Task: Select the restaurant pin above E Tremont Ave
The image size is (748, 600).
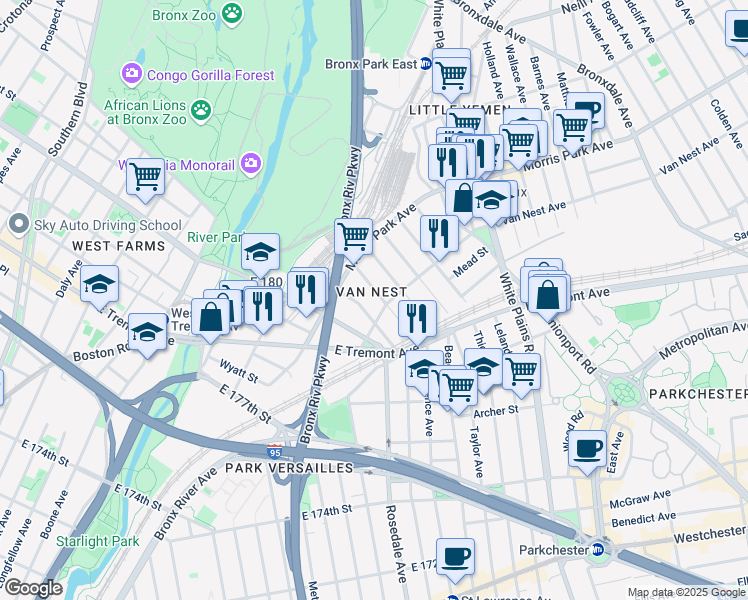Action: pos(417,322)
